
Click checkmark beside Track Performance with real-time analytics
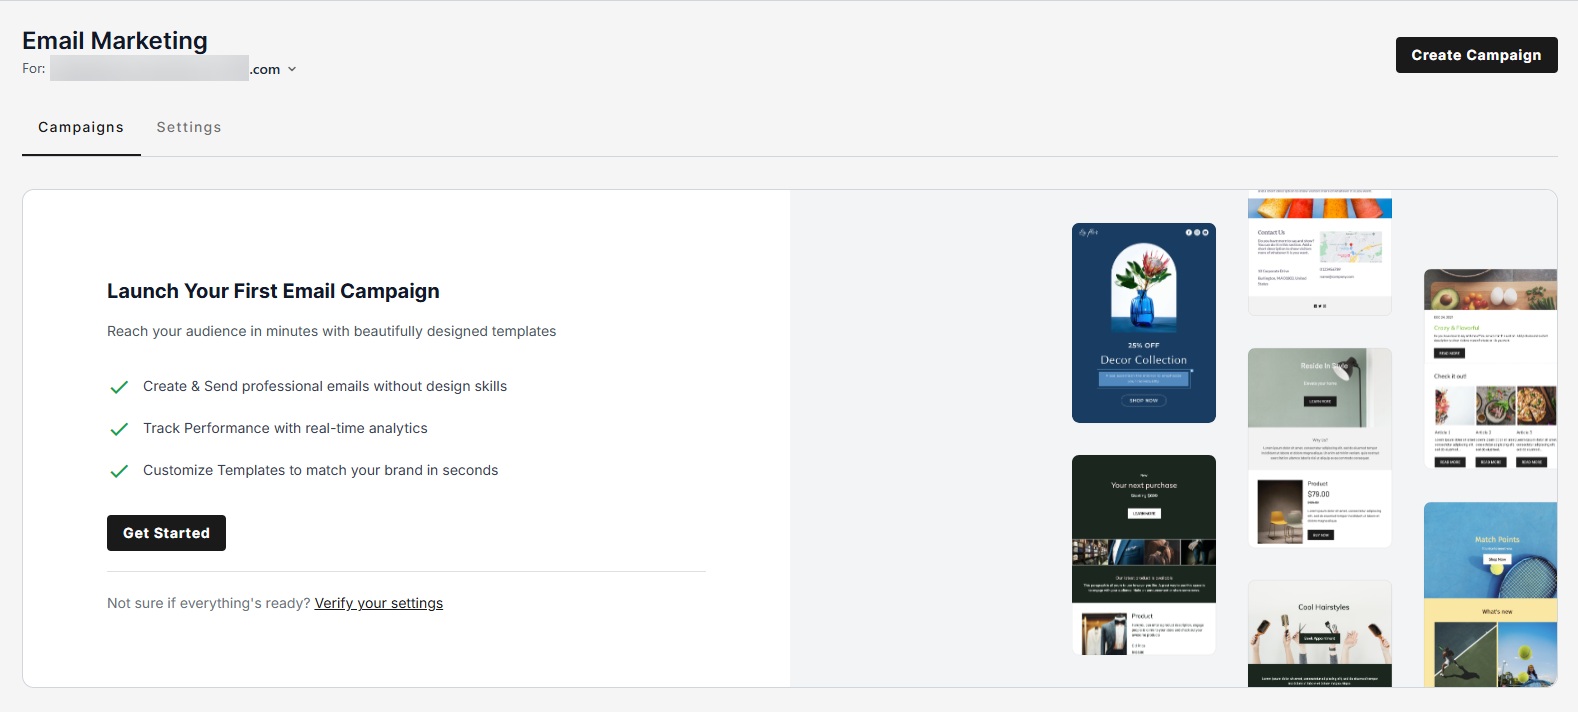119,429
